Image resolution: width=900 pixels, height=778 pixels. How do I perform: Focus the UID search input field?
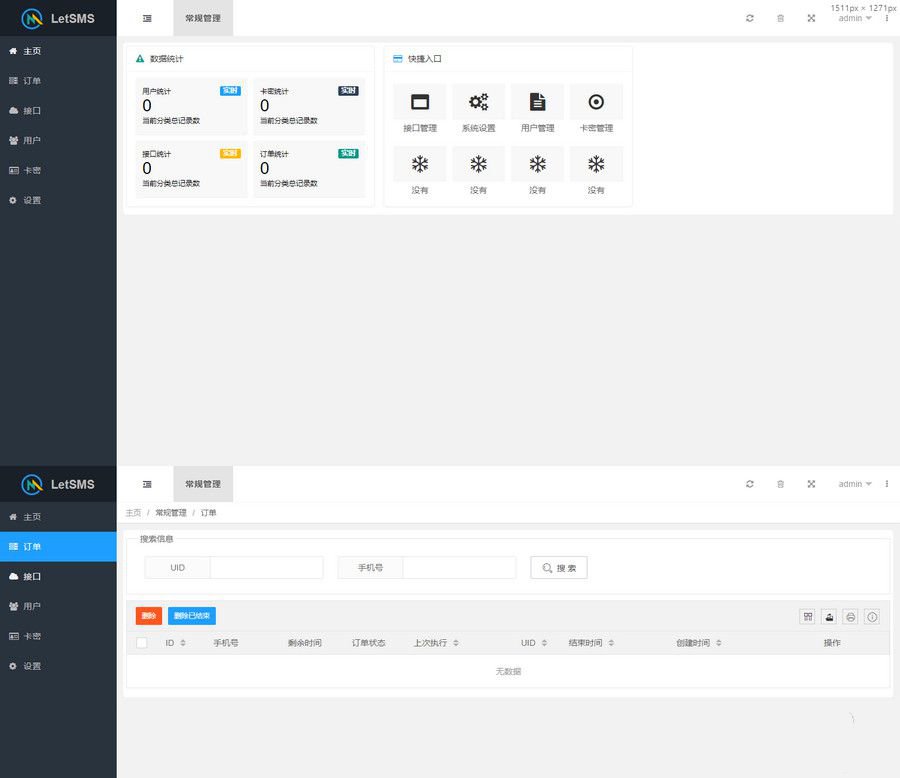click(266, 568)
